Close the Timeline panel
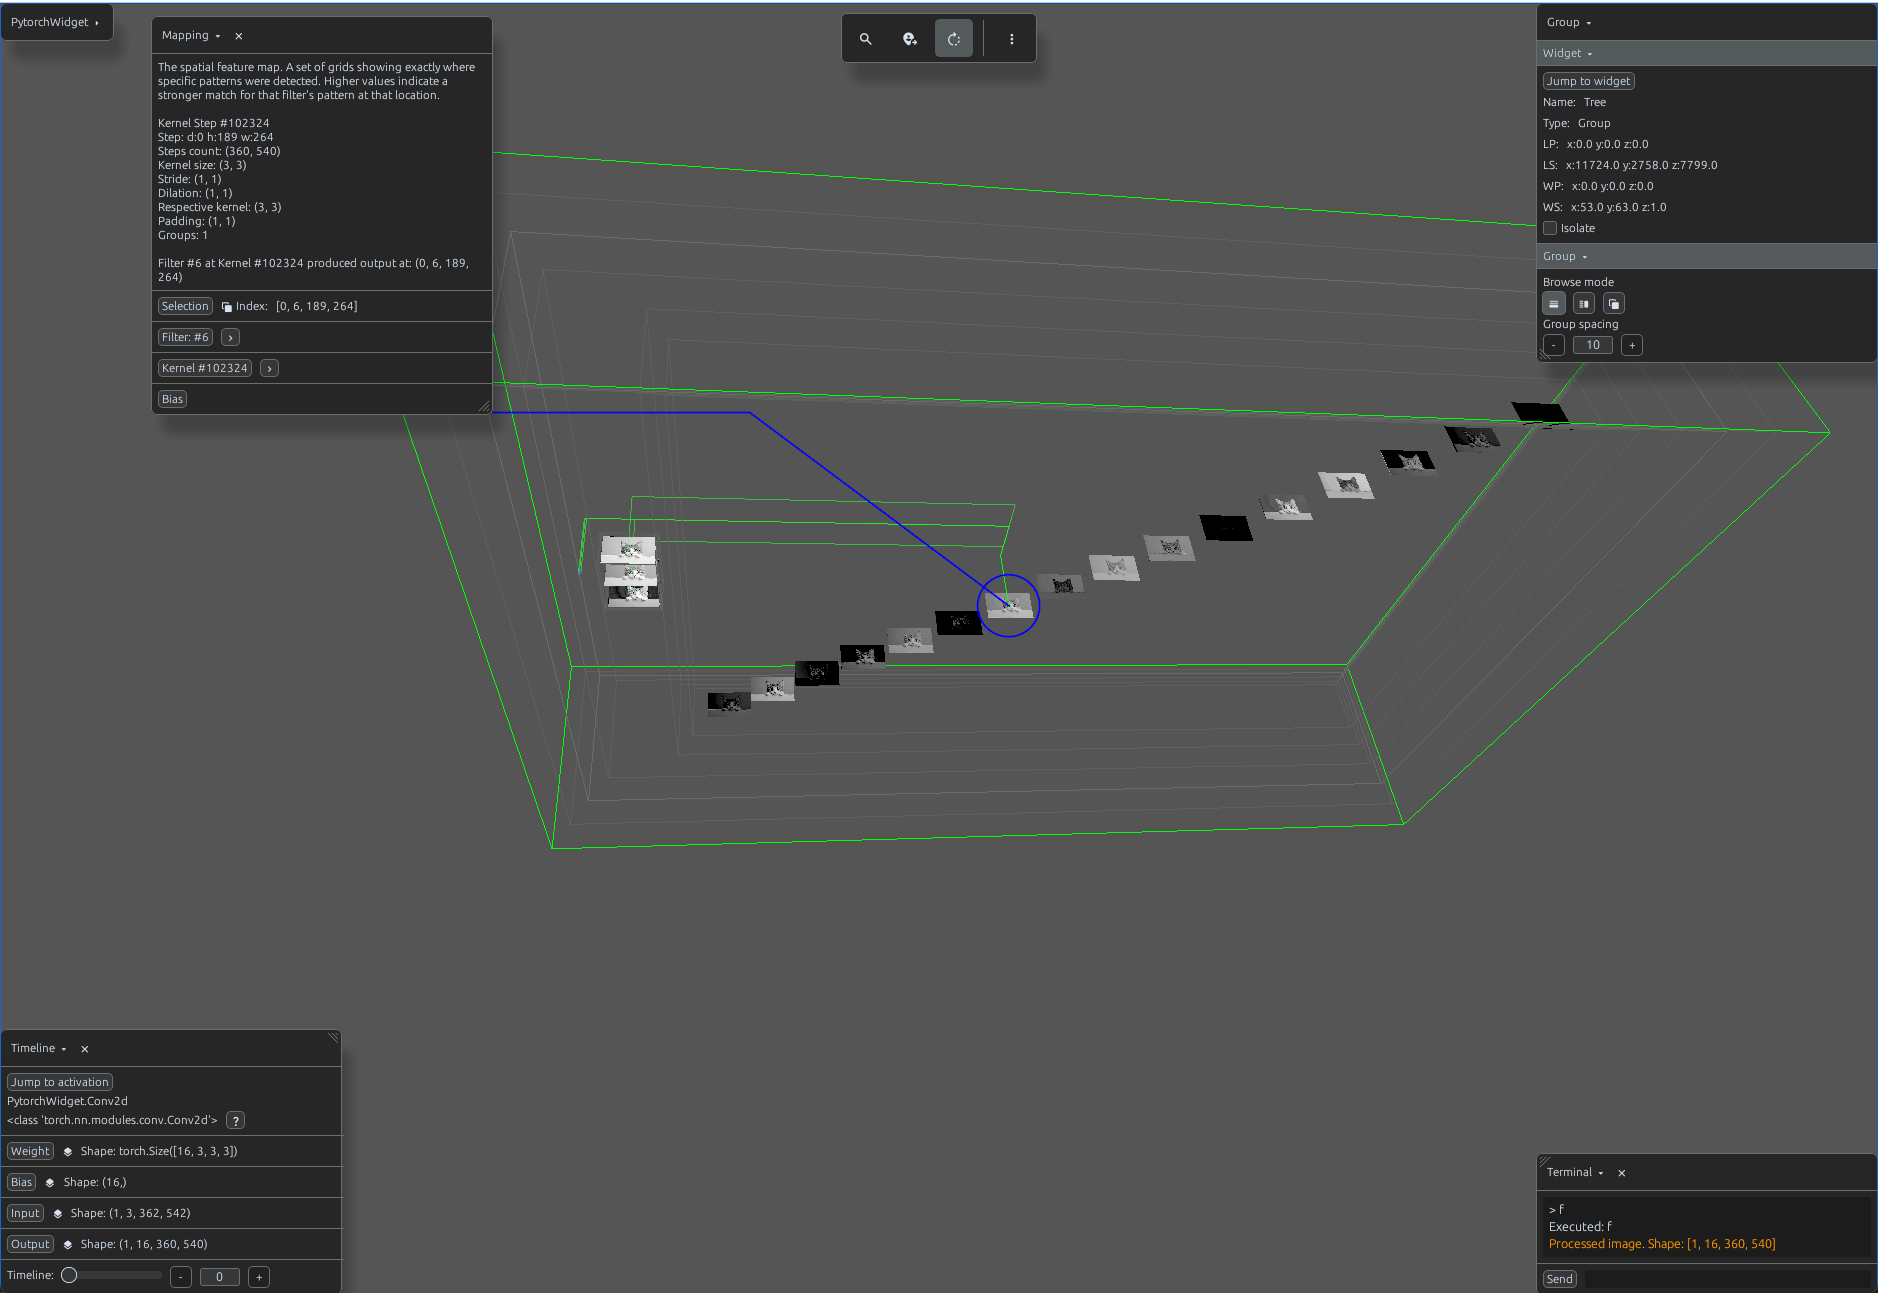Viewport: 1878px width, 1293px height. [85, 1049]
